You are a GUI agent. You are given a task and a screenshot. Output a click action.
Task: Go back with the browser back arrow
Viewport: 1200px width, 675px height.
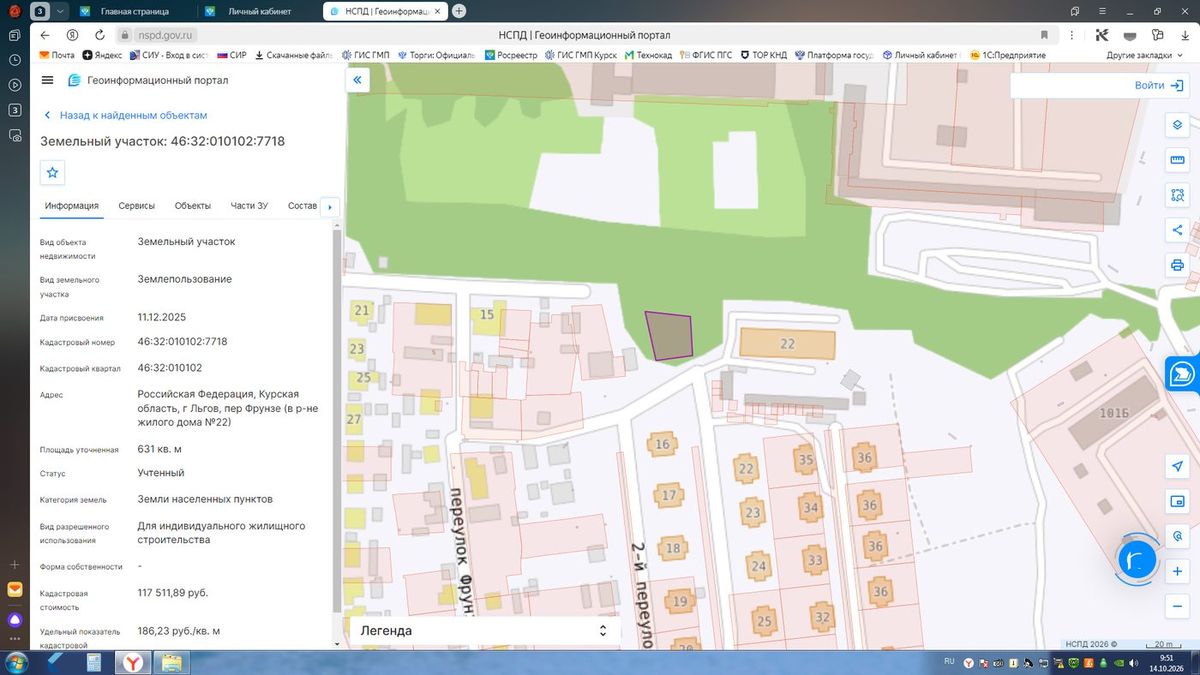pyautogui.click(x=47, y=34)
